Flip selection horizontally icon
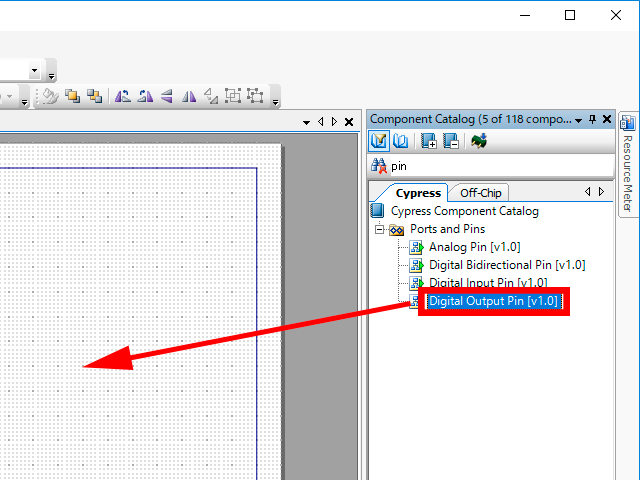Screen dimensions: 640x480 coord(189,96)
